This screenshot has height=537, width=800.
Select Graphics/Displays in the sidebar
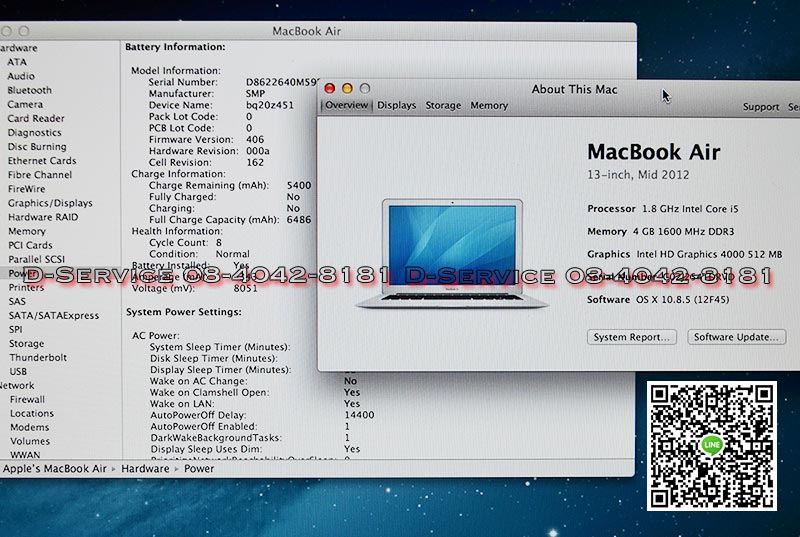[x=50, y=203]
